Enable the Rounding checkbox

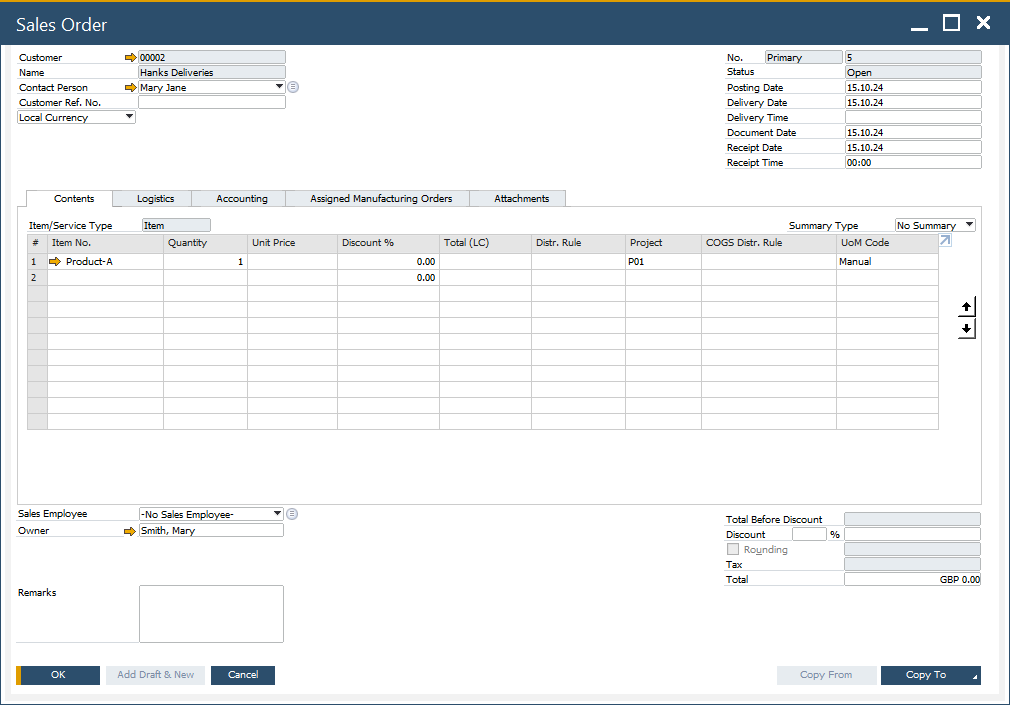733,549
